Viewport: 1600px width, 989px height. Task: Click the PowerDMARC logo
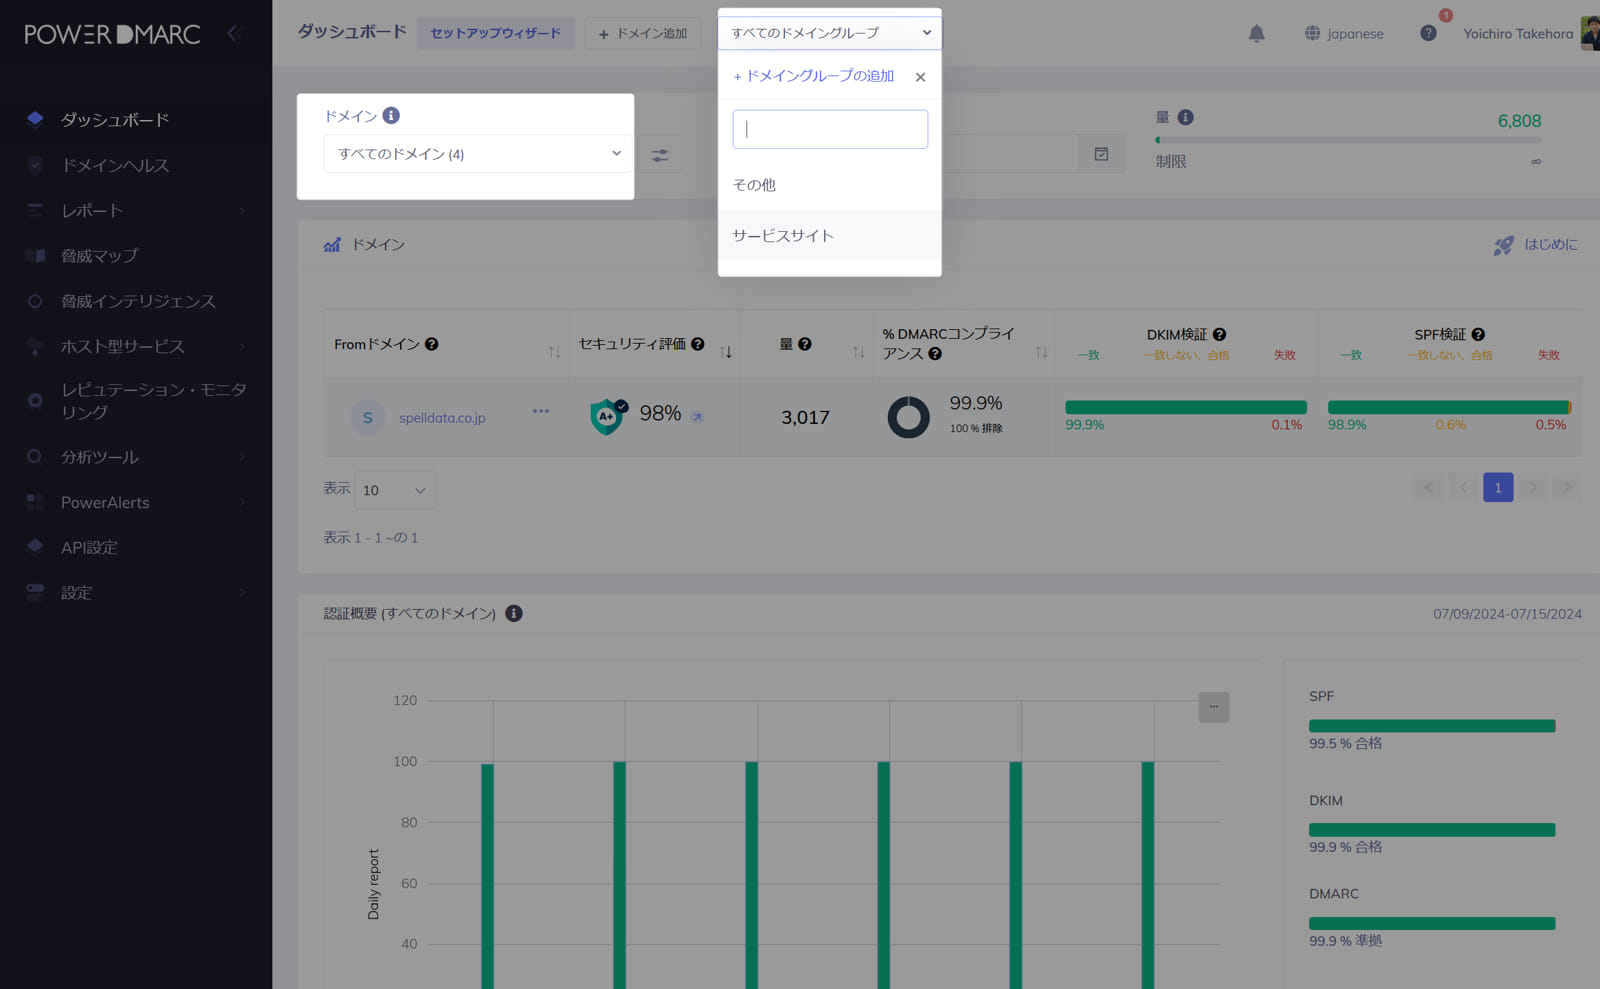112,34
